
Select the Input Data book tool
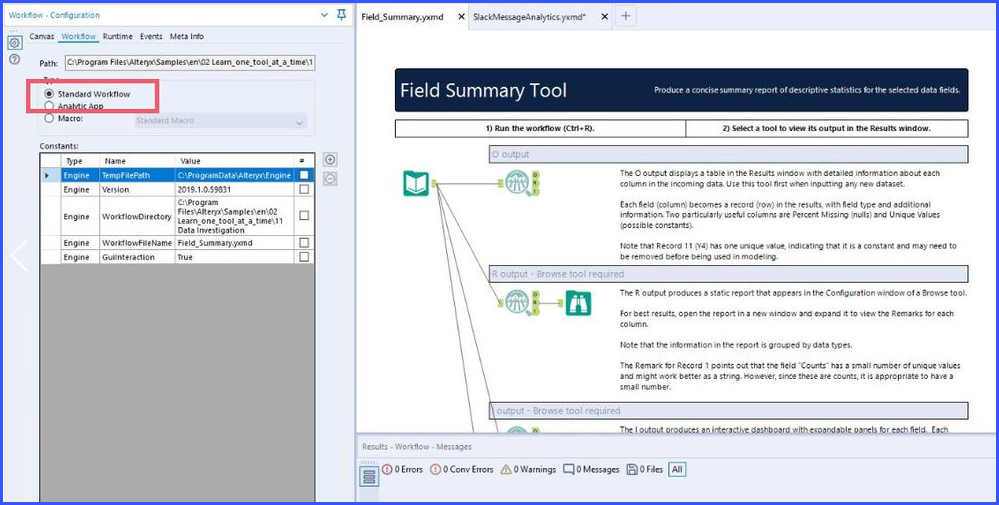(x=416, y=183)
